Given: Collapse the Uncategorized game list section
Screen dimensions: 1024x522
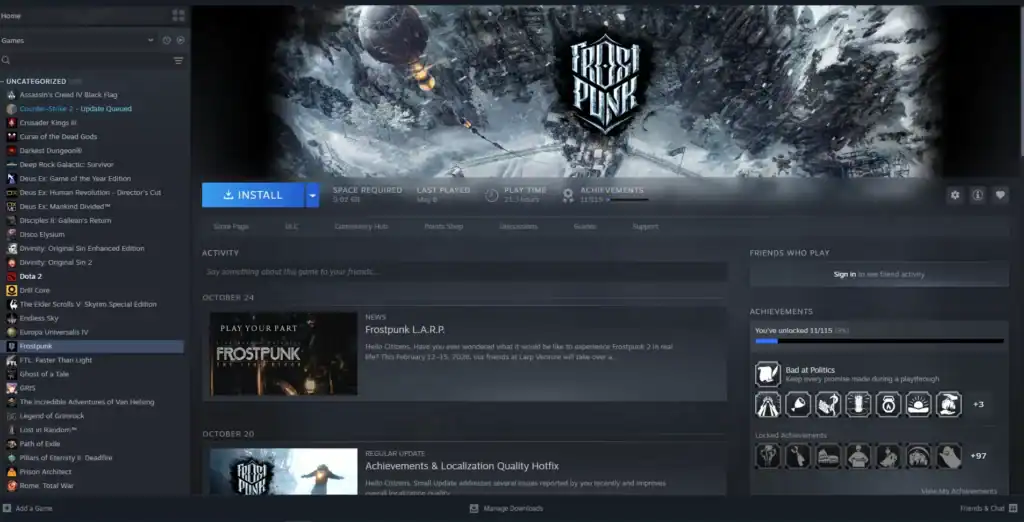Looking at the screenshot, I should (x=4, y=81).
